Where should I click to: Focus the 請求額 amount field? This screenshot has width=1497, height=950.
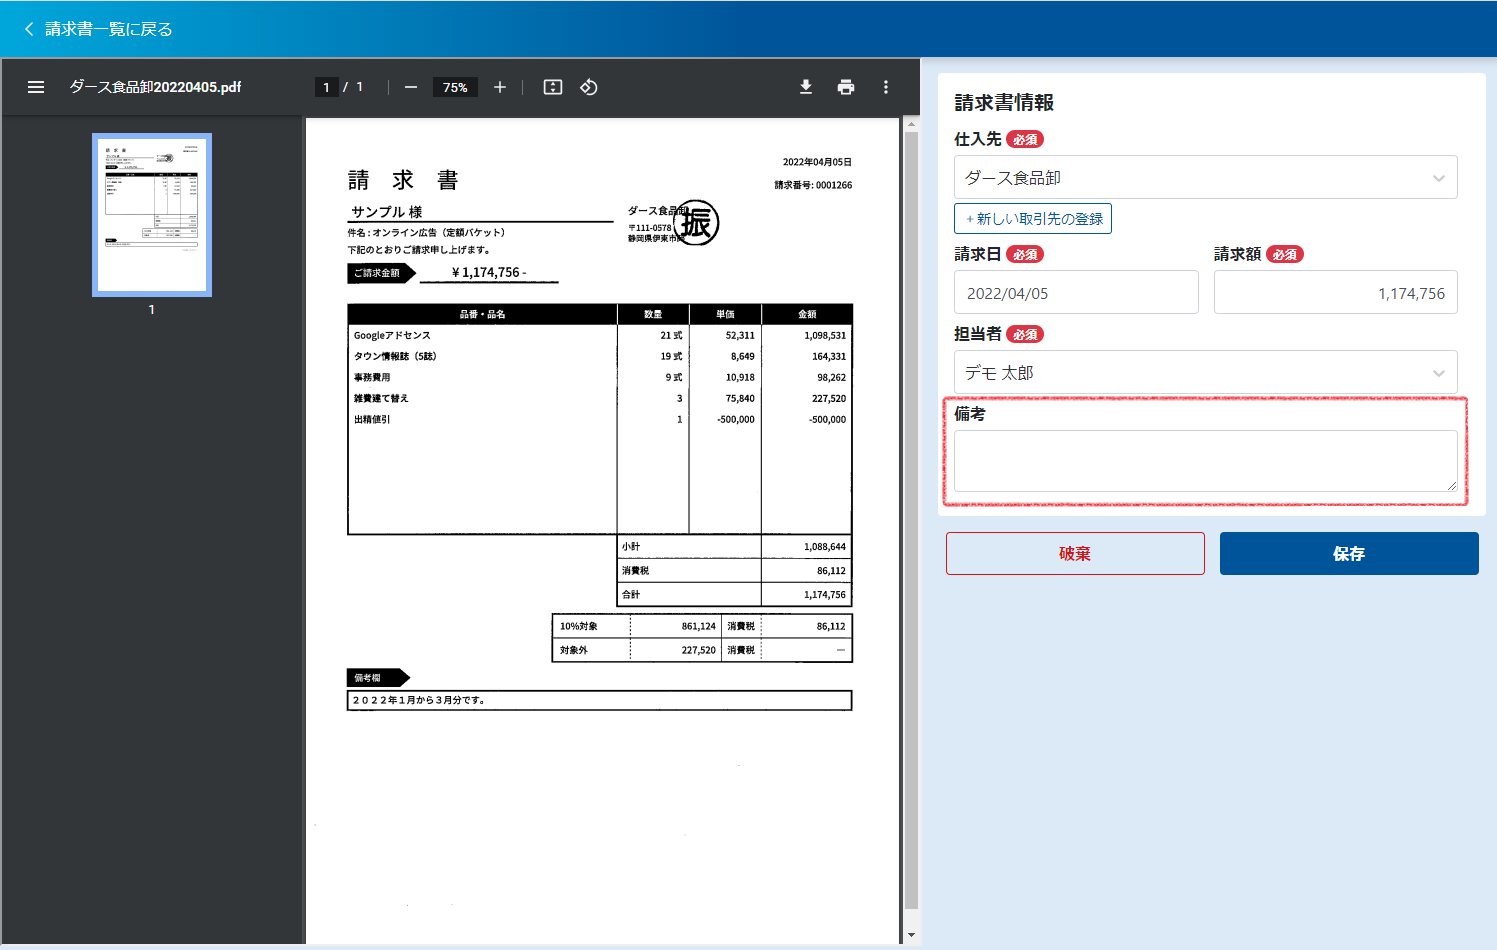[1335, 293]
